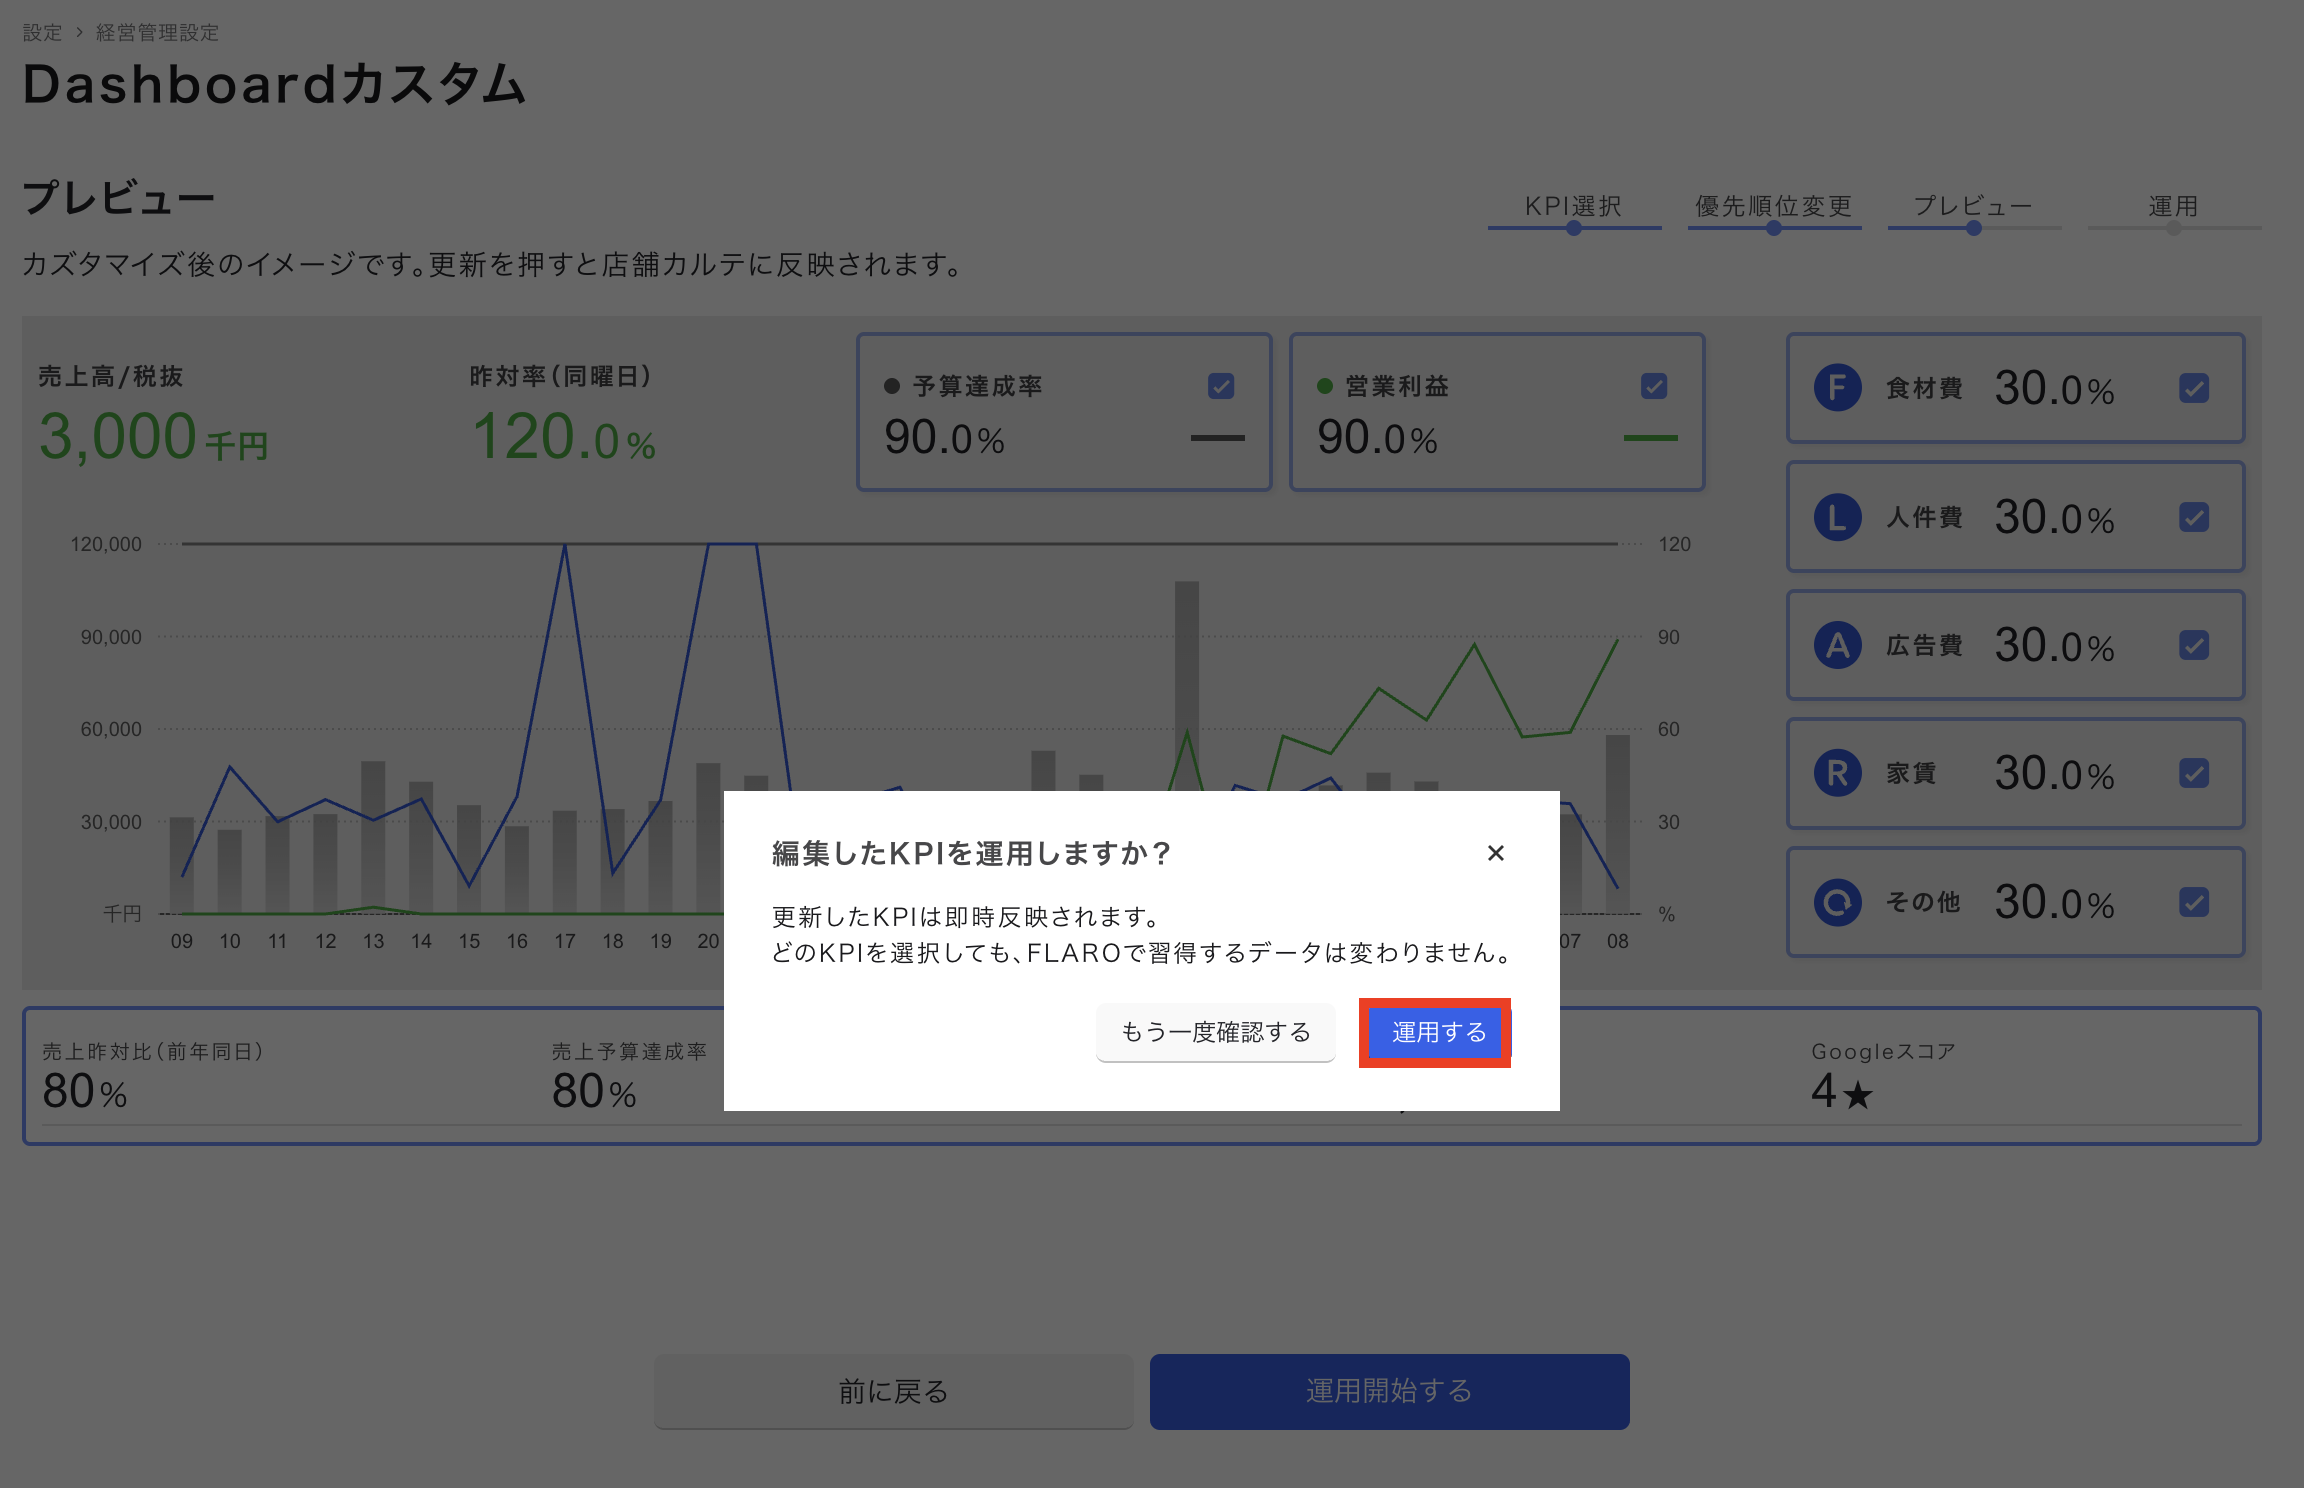Go back with 前に戻る button
This screenshot has height=1488, width=2304.
point(893,1391)
